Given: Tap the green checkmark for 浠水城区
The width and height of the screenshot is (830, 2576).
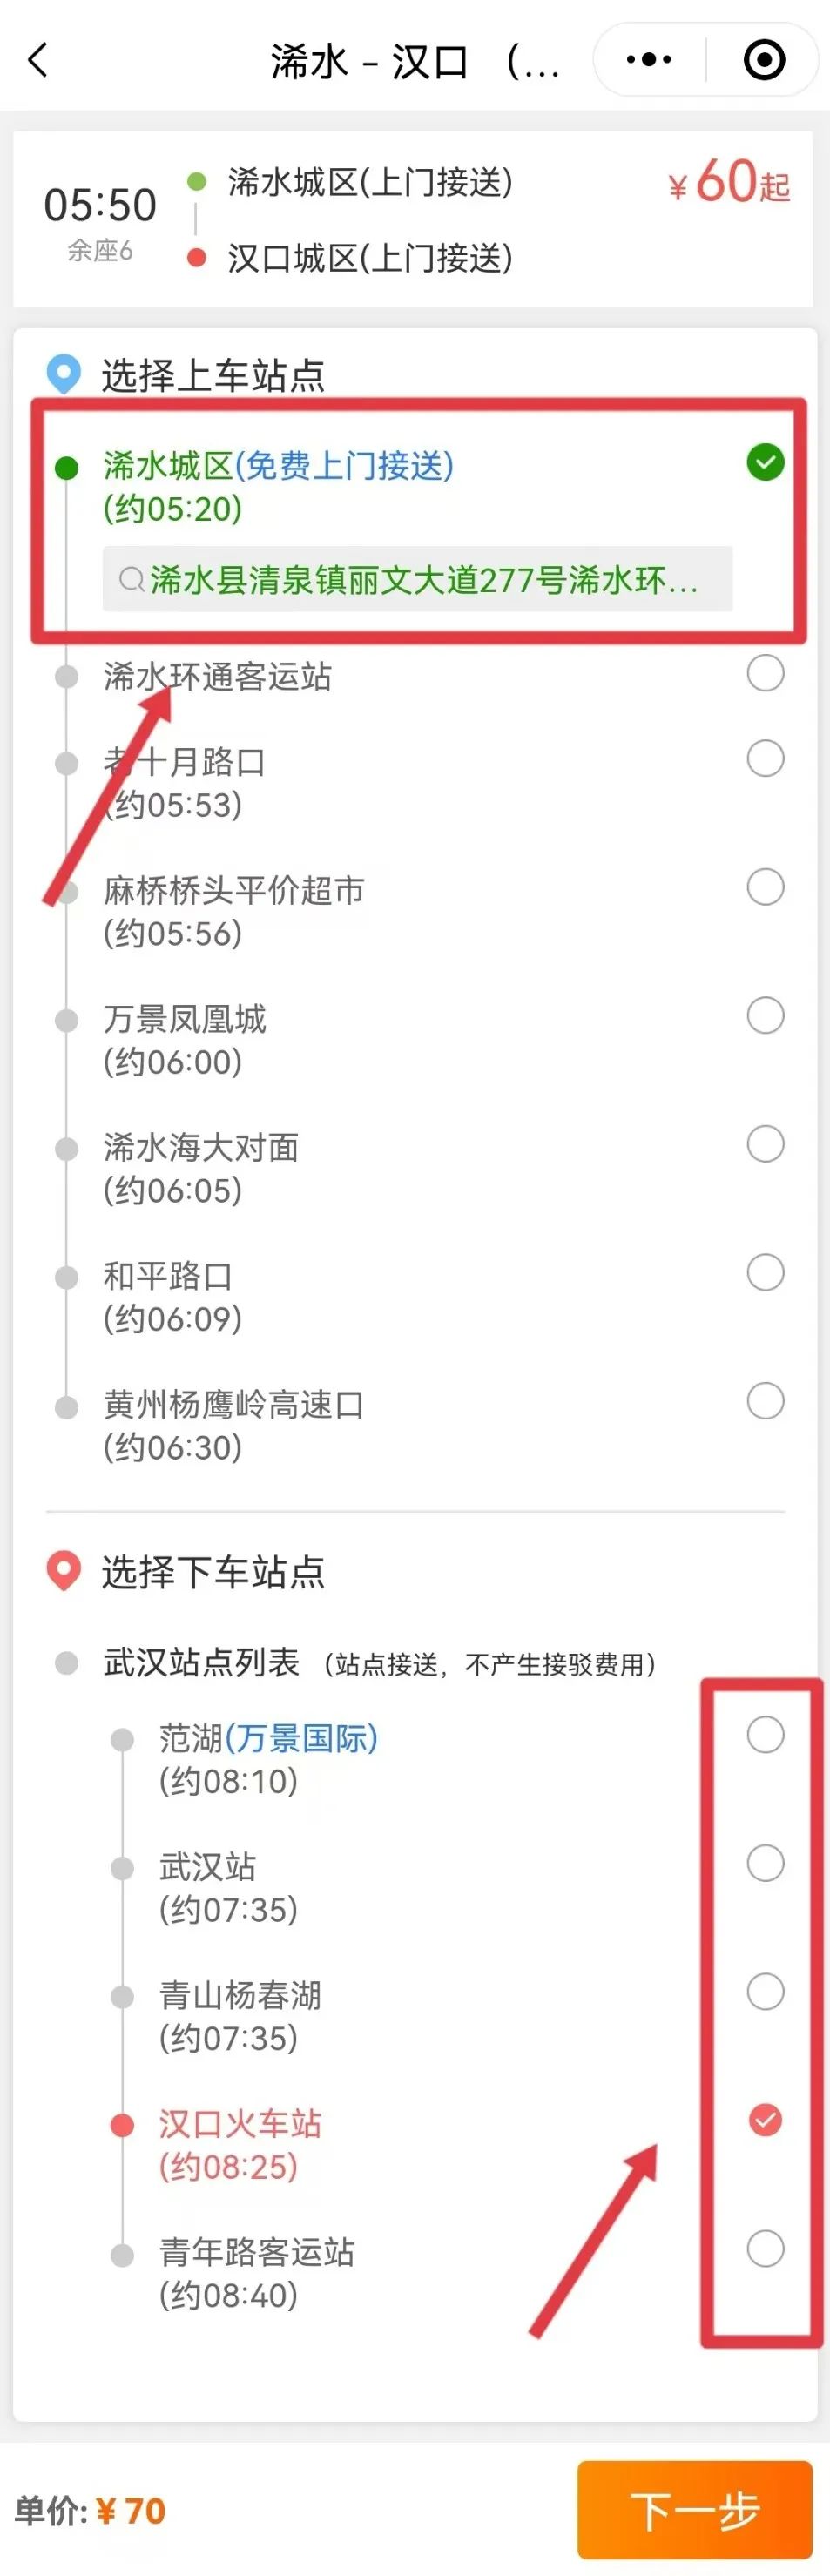Looking at the screenshot, I should pos(765,462).
